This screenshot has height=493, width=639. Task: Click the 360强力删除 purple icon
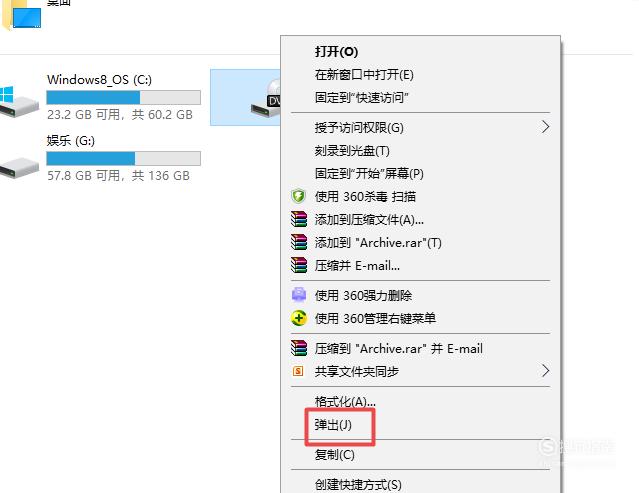[x=299, y=295]
